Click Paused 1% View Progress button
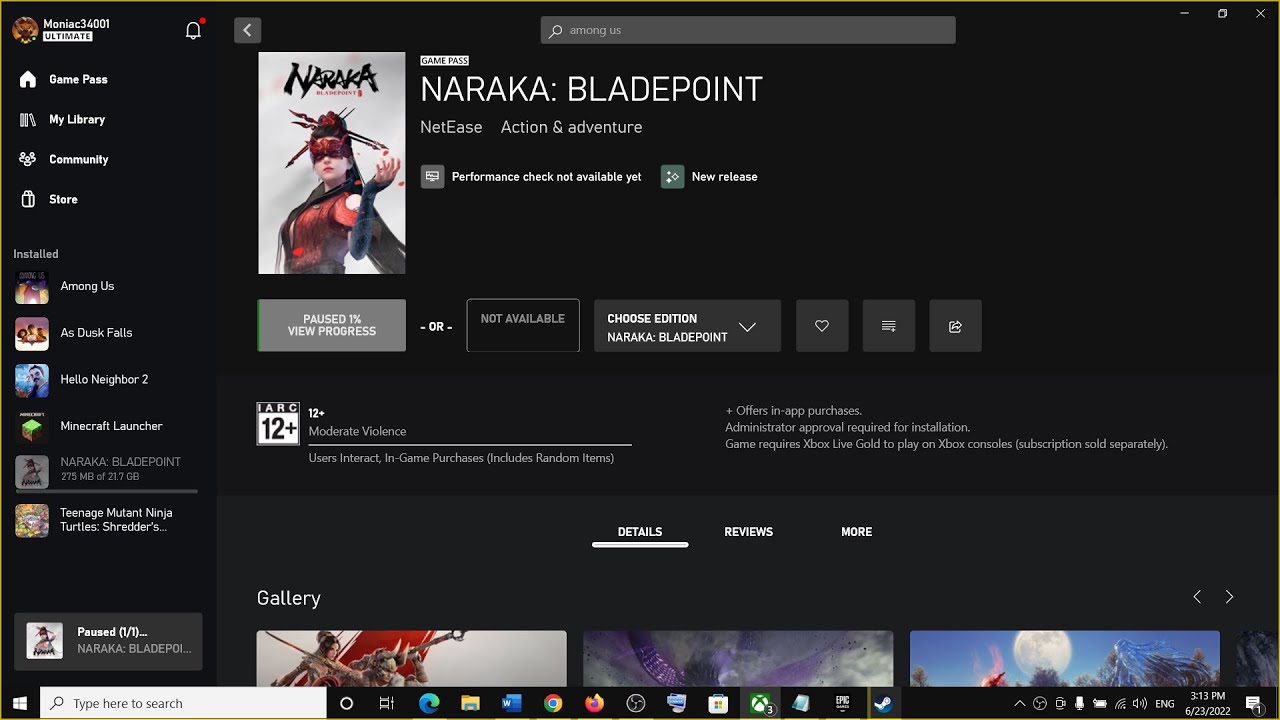1280x720 pixels. click(332, 325)
